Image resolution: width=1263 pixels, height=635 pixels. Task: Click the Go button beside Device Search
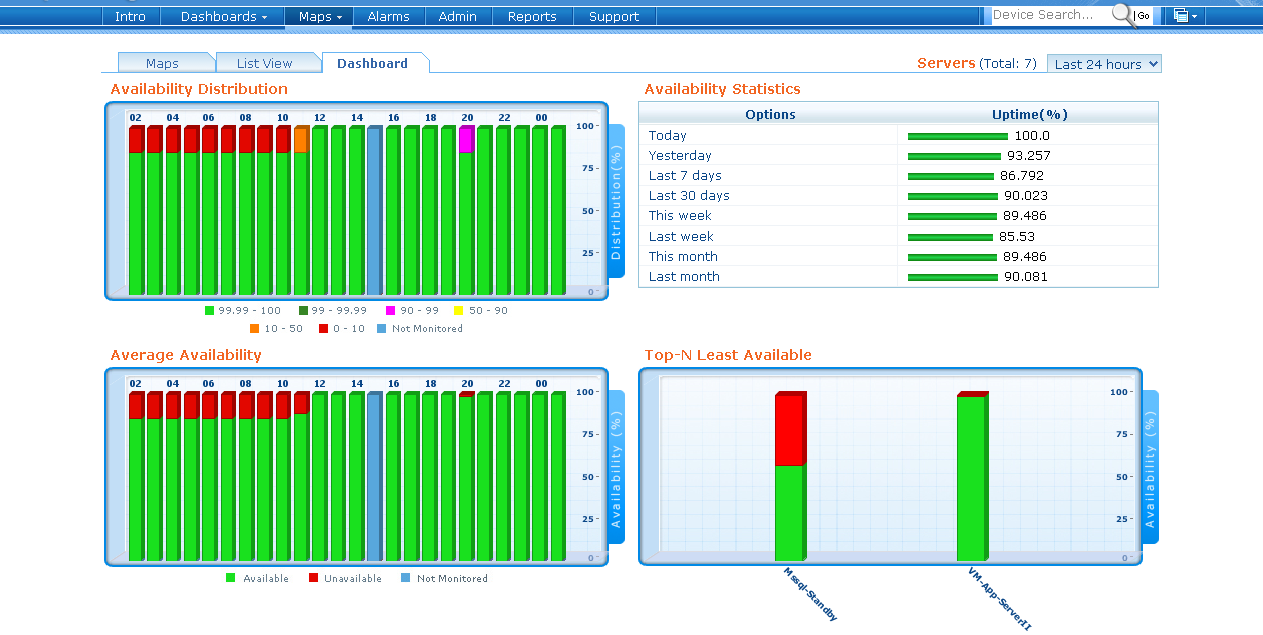click(x=1143, y=16)
